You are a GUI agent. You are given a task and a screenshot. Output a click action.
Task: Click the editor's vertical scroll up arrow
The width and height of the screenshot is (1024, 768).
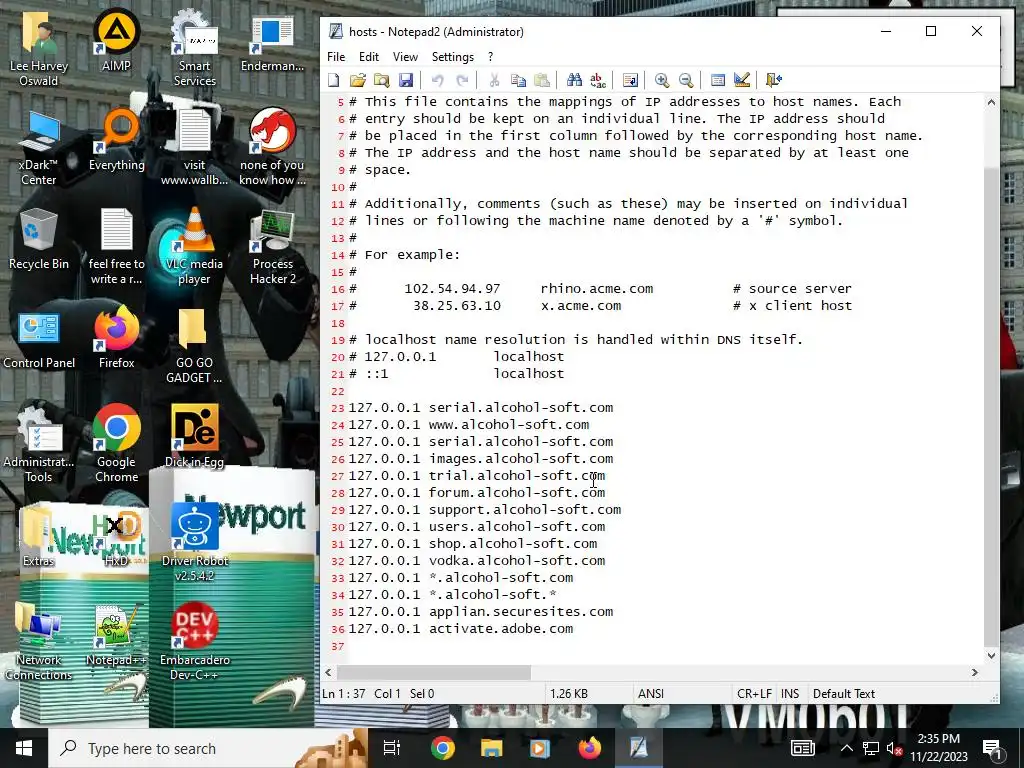click(x=991, y=102)
